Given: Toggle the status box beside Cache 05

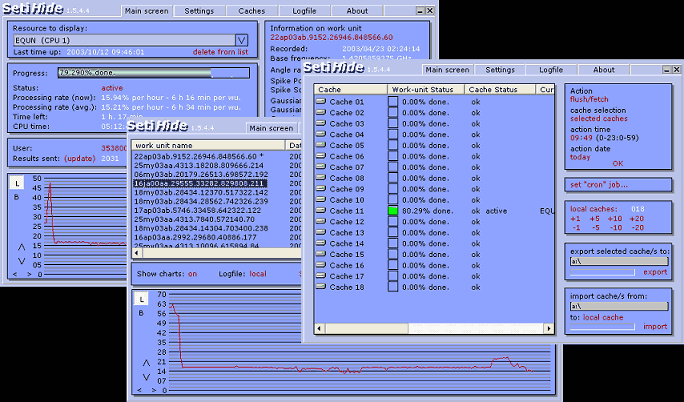Looking at the screenshot, I should tap(393, 145).
